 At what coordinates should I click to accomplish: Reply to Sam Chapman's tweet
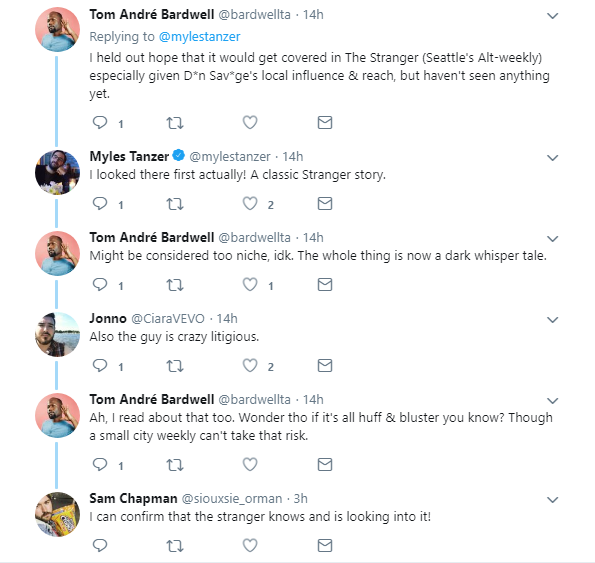coord(100,546)
